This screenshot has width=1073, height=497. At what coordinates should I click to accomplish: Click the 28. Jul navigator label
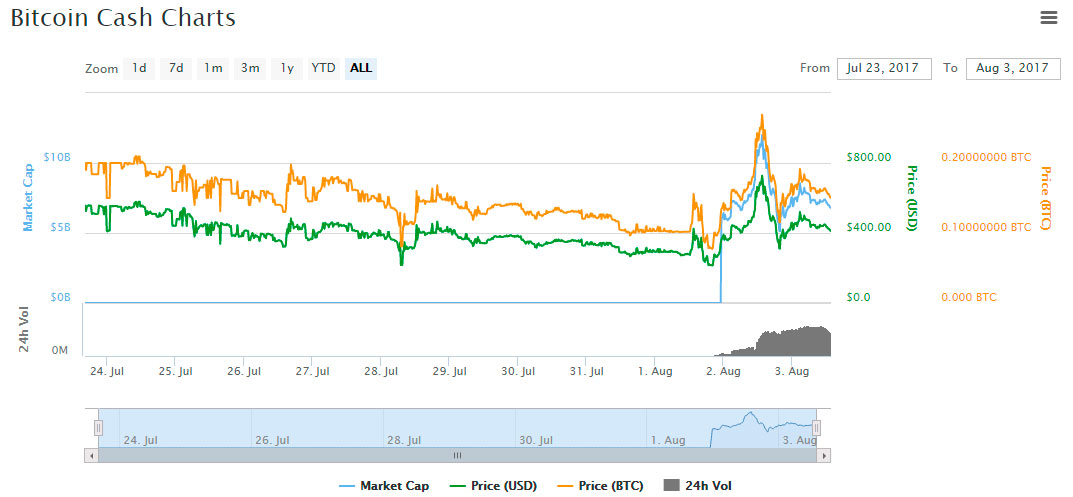[x=405, y=440]
